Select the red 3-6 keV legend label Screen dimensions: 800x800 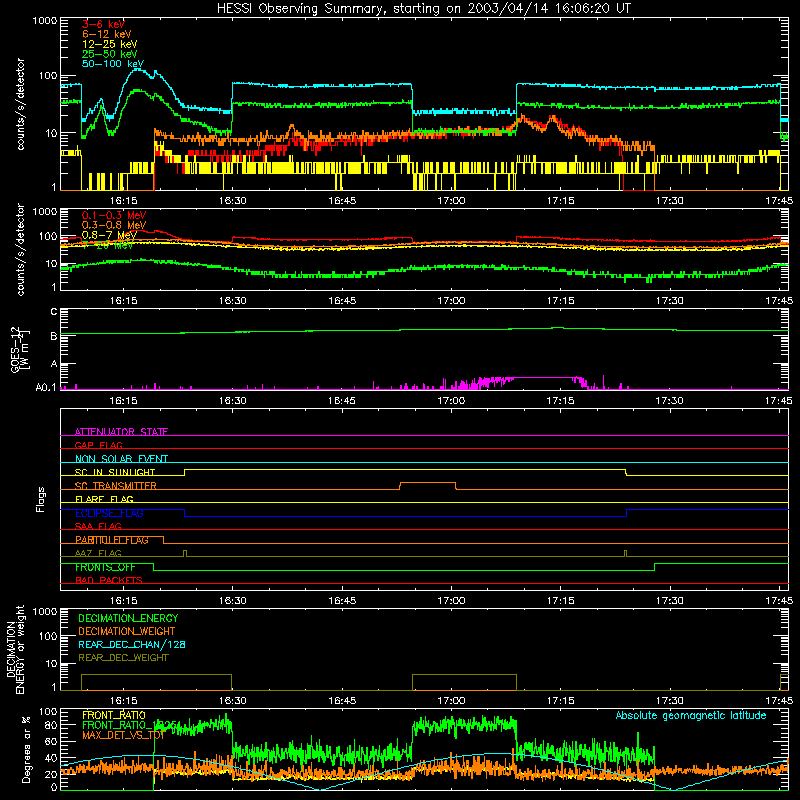point(103,24)
